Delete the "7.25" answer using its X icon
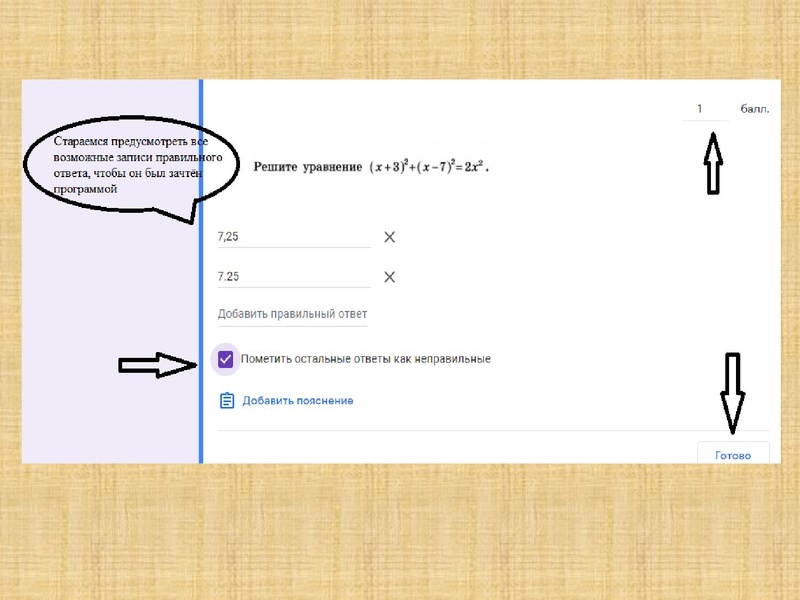800x600 pixels. 390,277
